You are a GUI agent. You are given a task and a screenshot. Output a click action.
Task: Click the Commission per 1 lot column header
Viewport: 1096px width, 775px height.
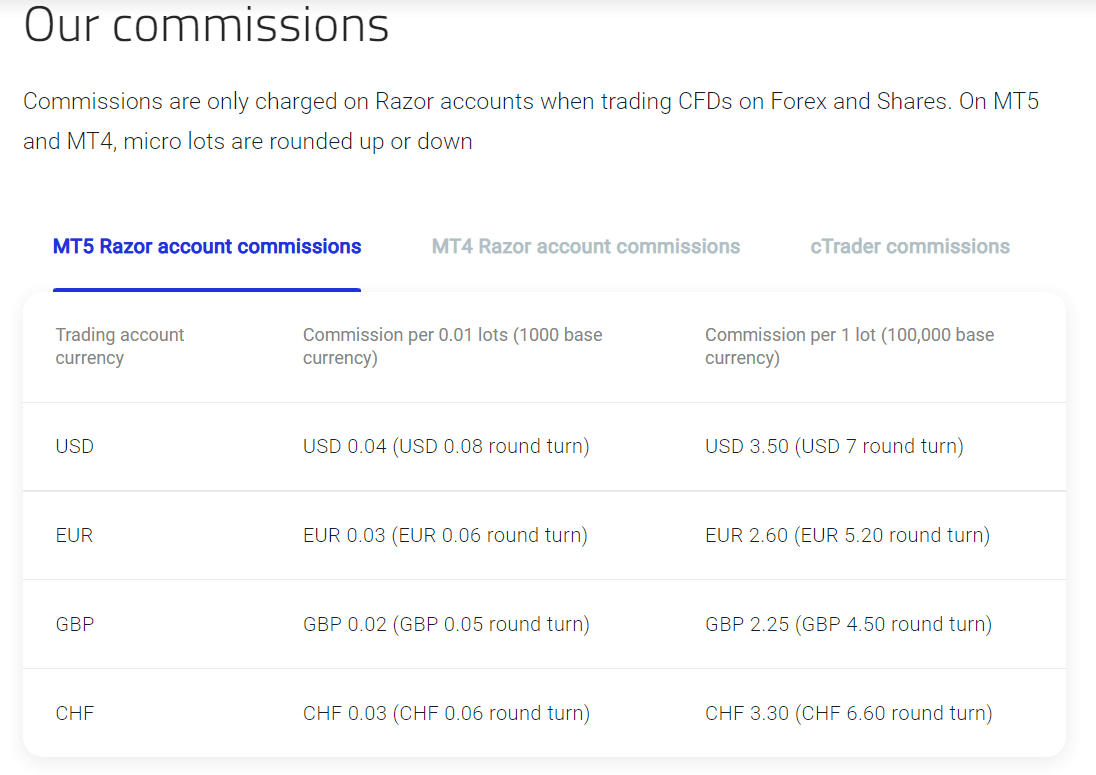tap(849, 346)
